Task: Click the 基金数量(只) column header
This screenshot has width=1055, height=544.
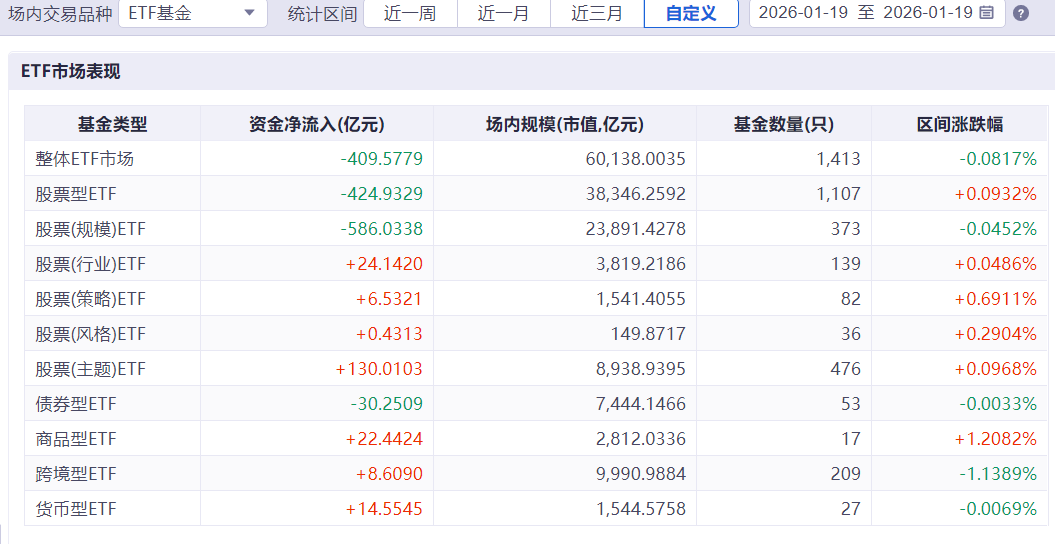Action: tap(784, 124)
